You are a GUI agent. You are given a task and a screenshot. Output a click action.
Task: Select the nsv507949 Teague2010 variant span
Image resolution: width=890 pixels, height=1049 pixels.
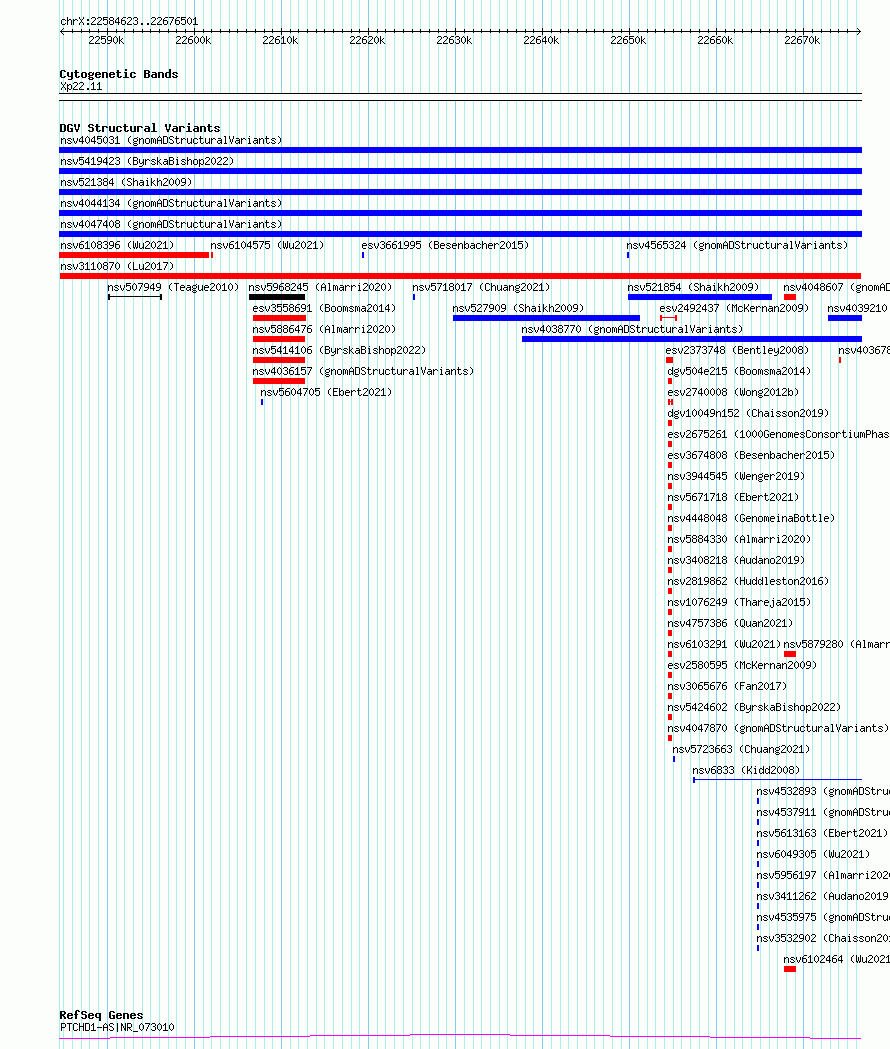(135, 297)
